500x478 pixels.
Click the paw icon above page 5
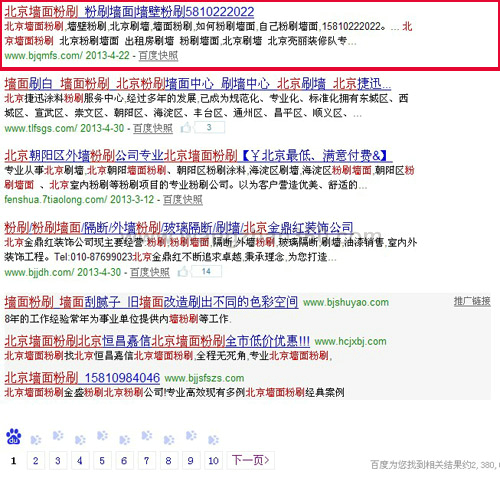tap(102, 436)
